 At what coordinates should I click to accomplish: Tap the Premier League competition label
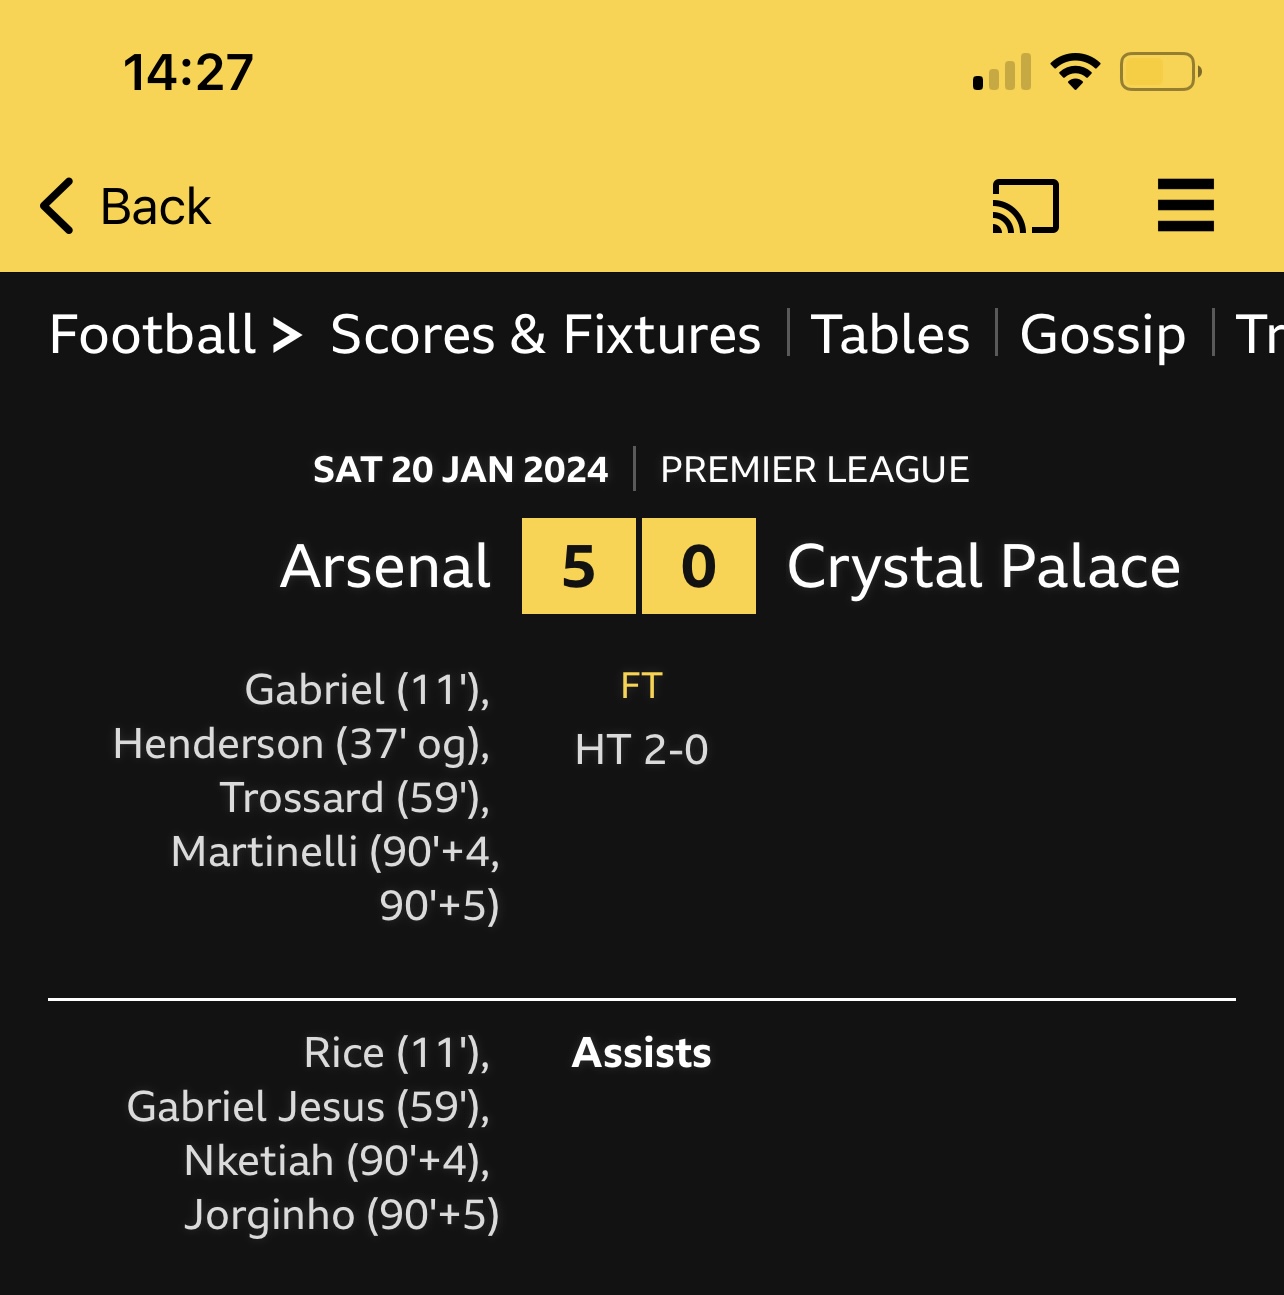814,469
